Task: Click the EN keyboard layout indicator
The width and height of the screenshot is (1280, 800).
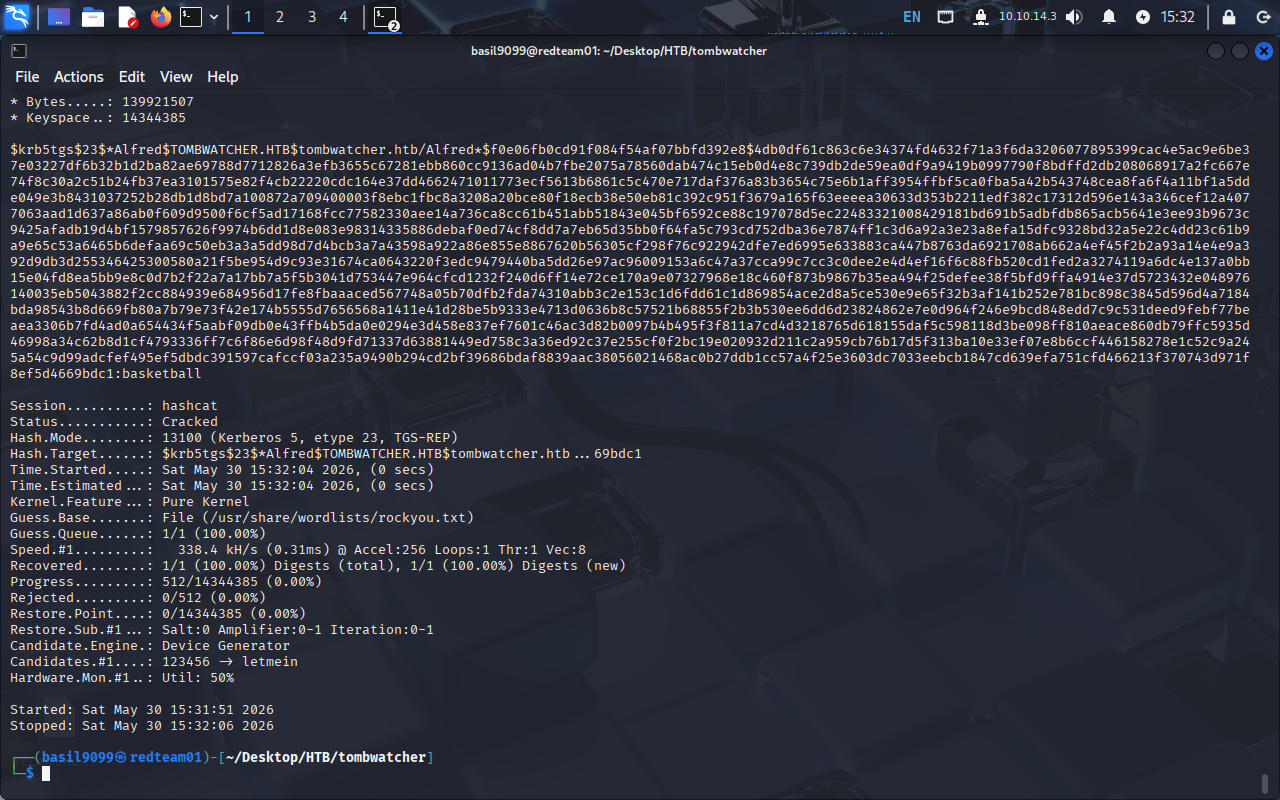Action: [912, 17]
